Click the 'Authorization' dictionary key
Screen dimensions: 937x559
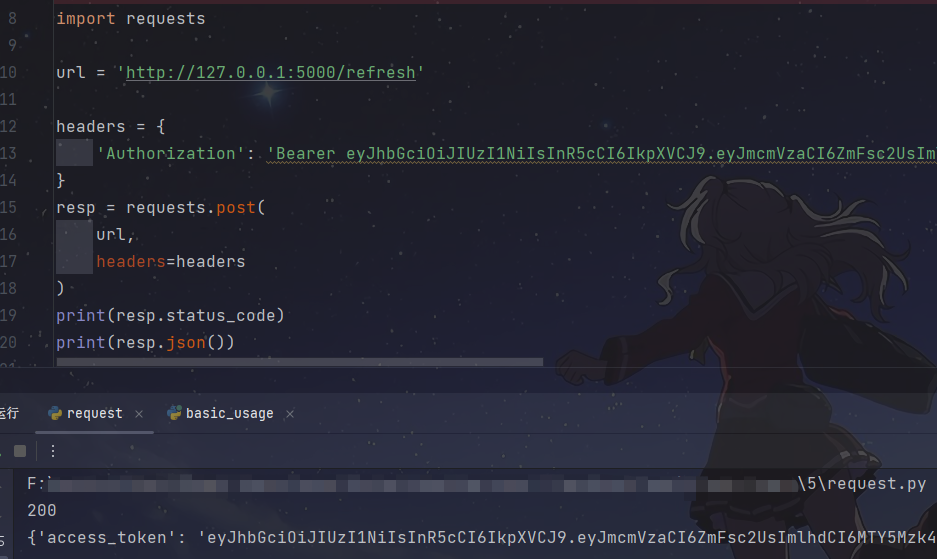point(171,154)
